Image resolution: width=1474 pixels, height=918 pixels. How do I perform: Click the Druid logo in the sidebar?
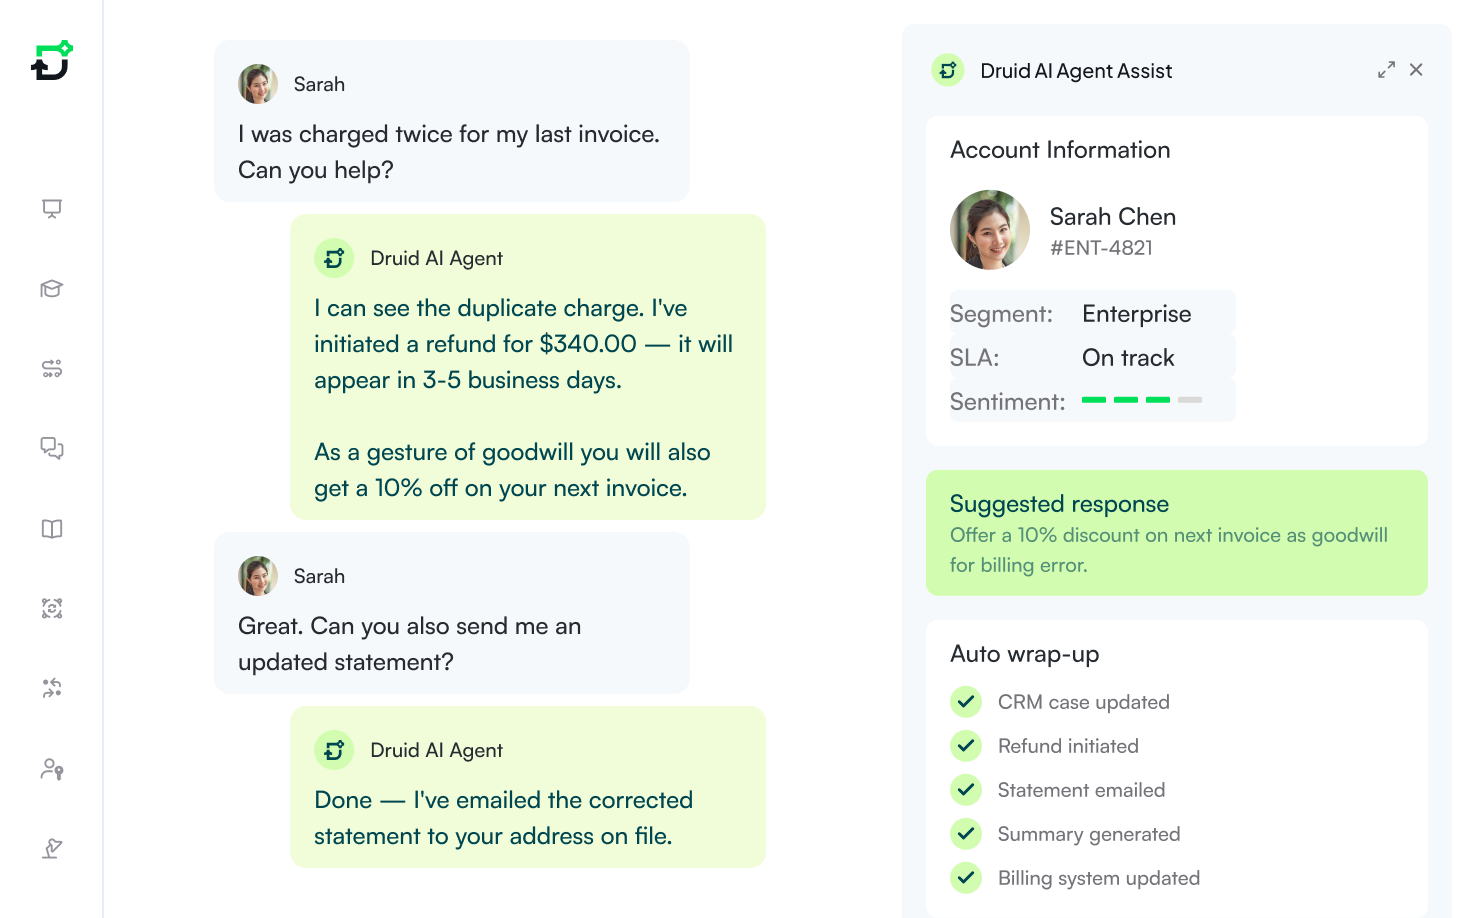[52, 61]
